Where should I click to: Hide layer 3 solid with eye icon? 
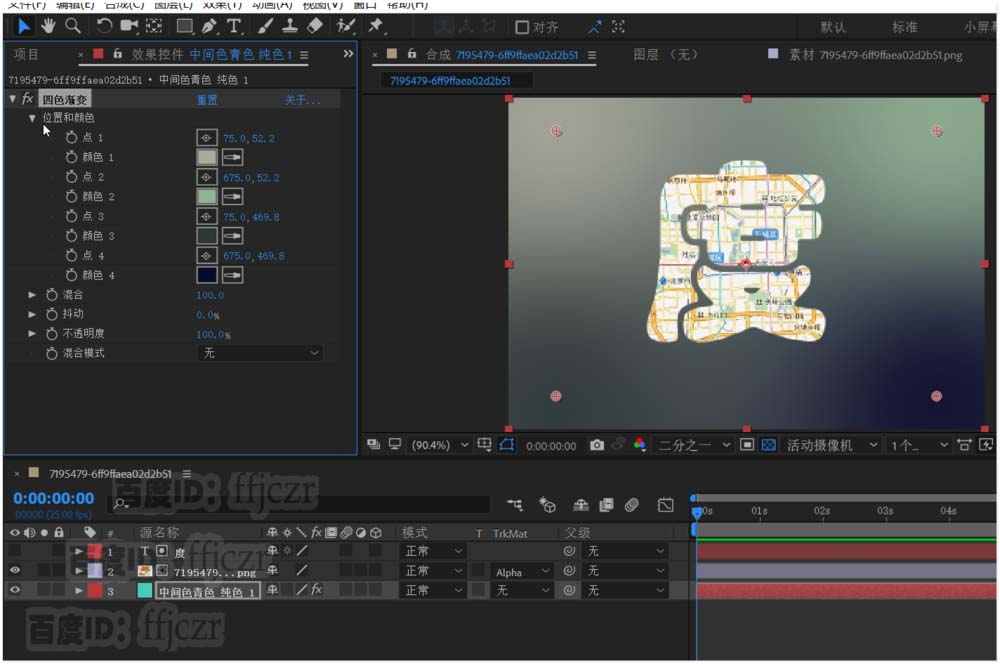[15, 590]
